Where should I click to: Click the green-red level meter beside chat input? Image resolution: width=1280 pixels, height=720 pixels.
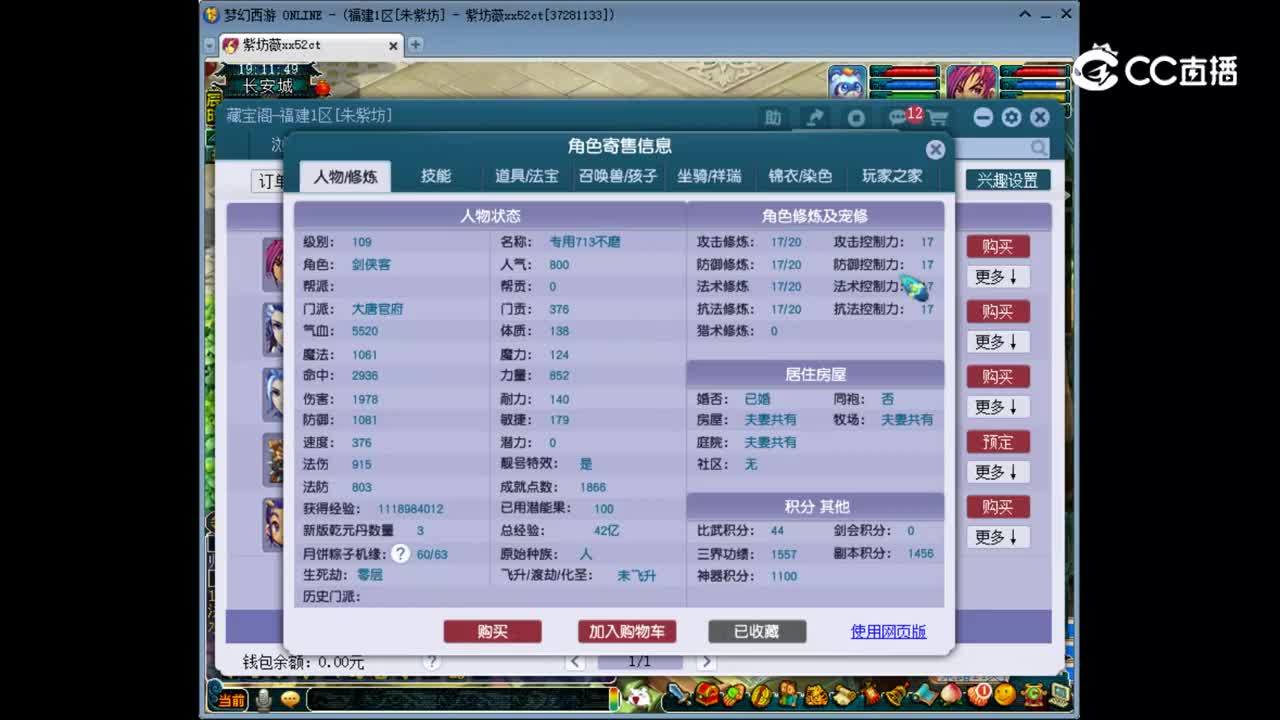pyautogui.click(x=613, y=699)
